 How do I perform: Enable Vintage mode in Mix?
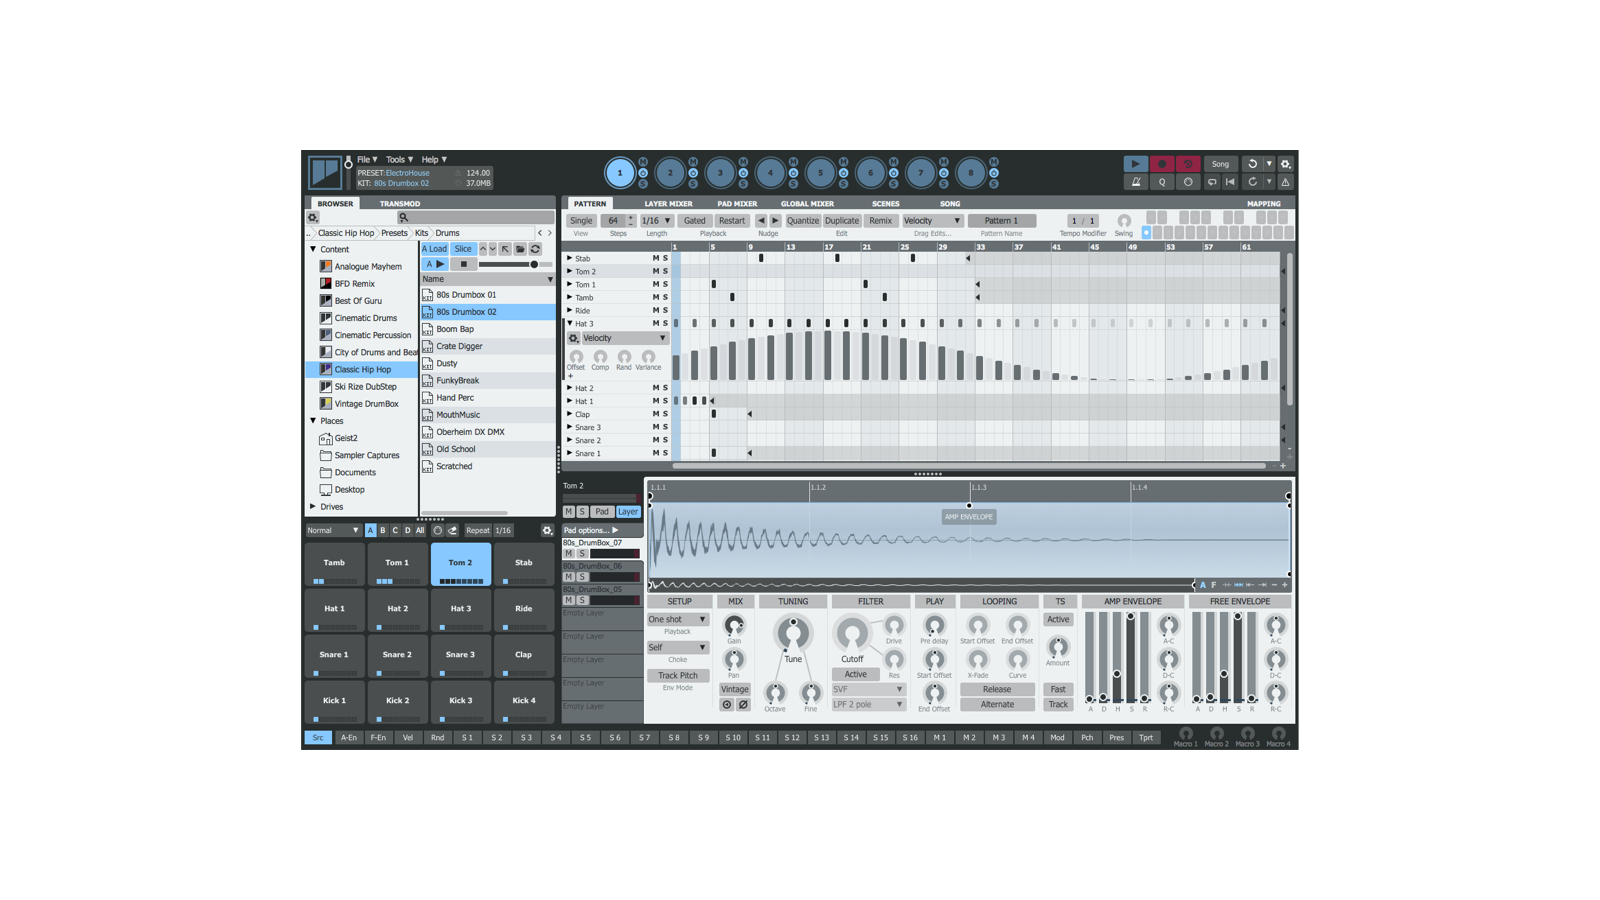click(x=734, y=689)
